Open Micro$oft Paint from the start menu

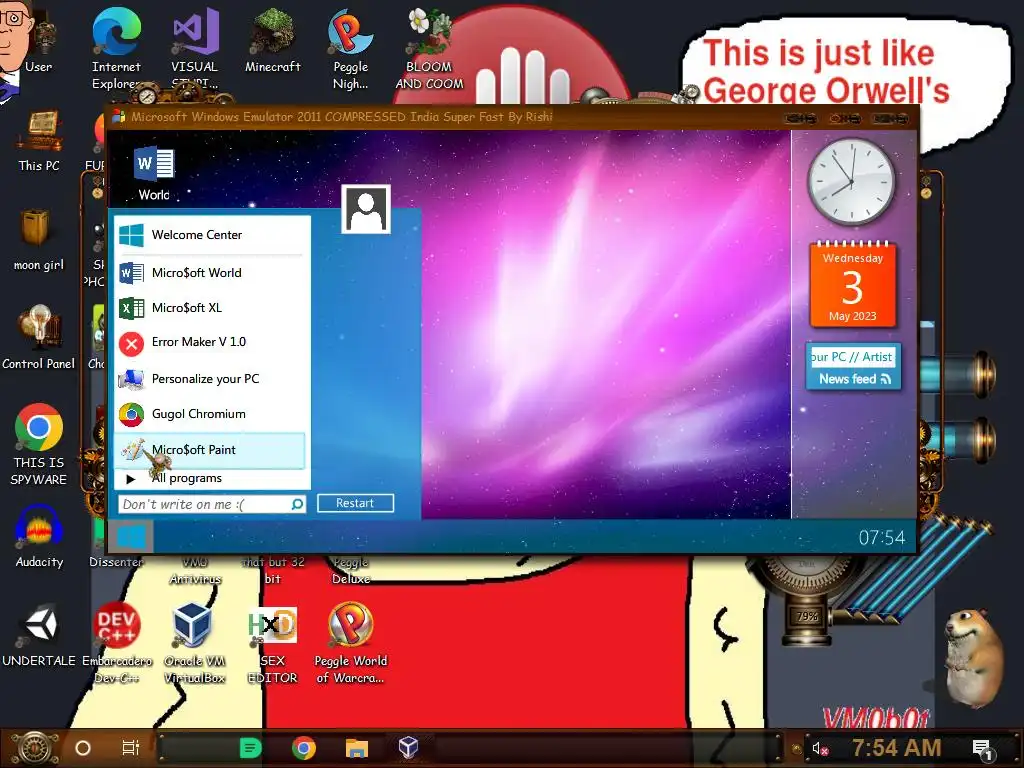click(x=209, y=450)
